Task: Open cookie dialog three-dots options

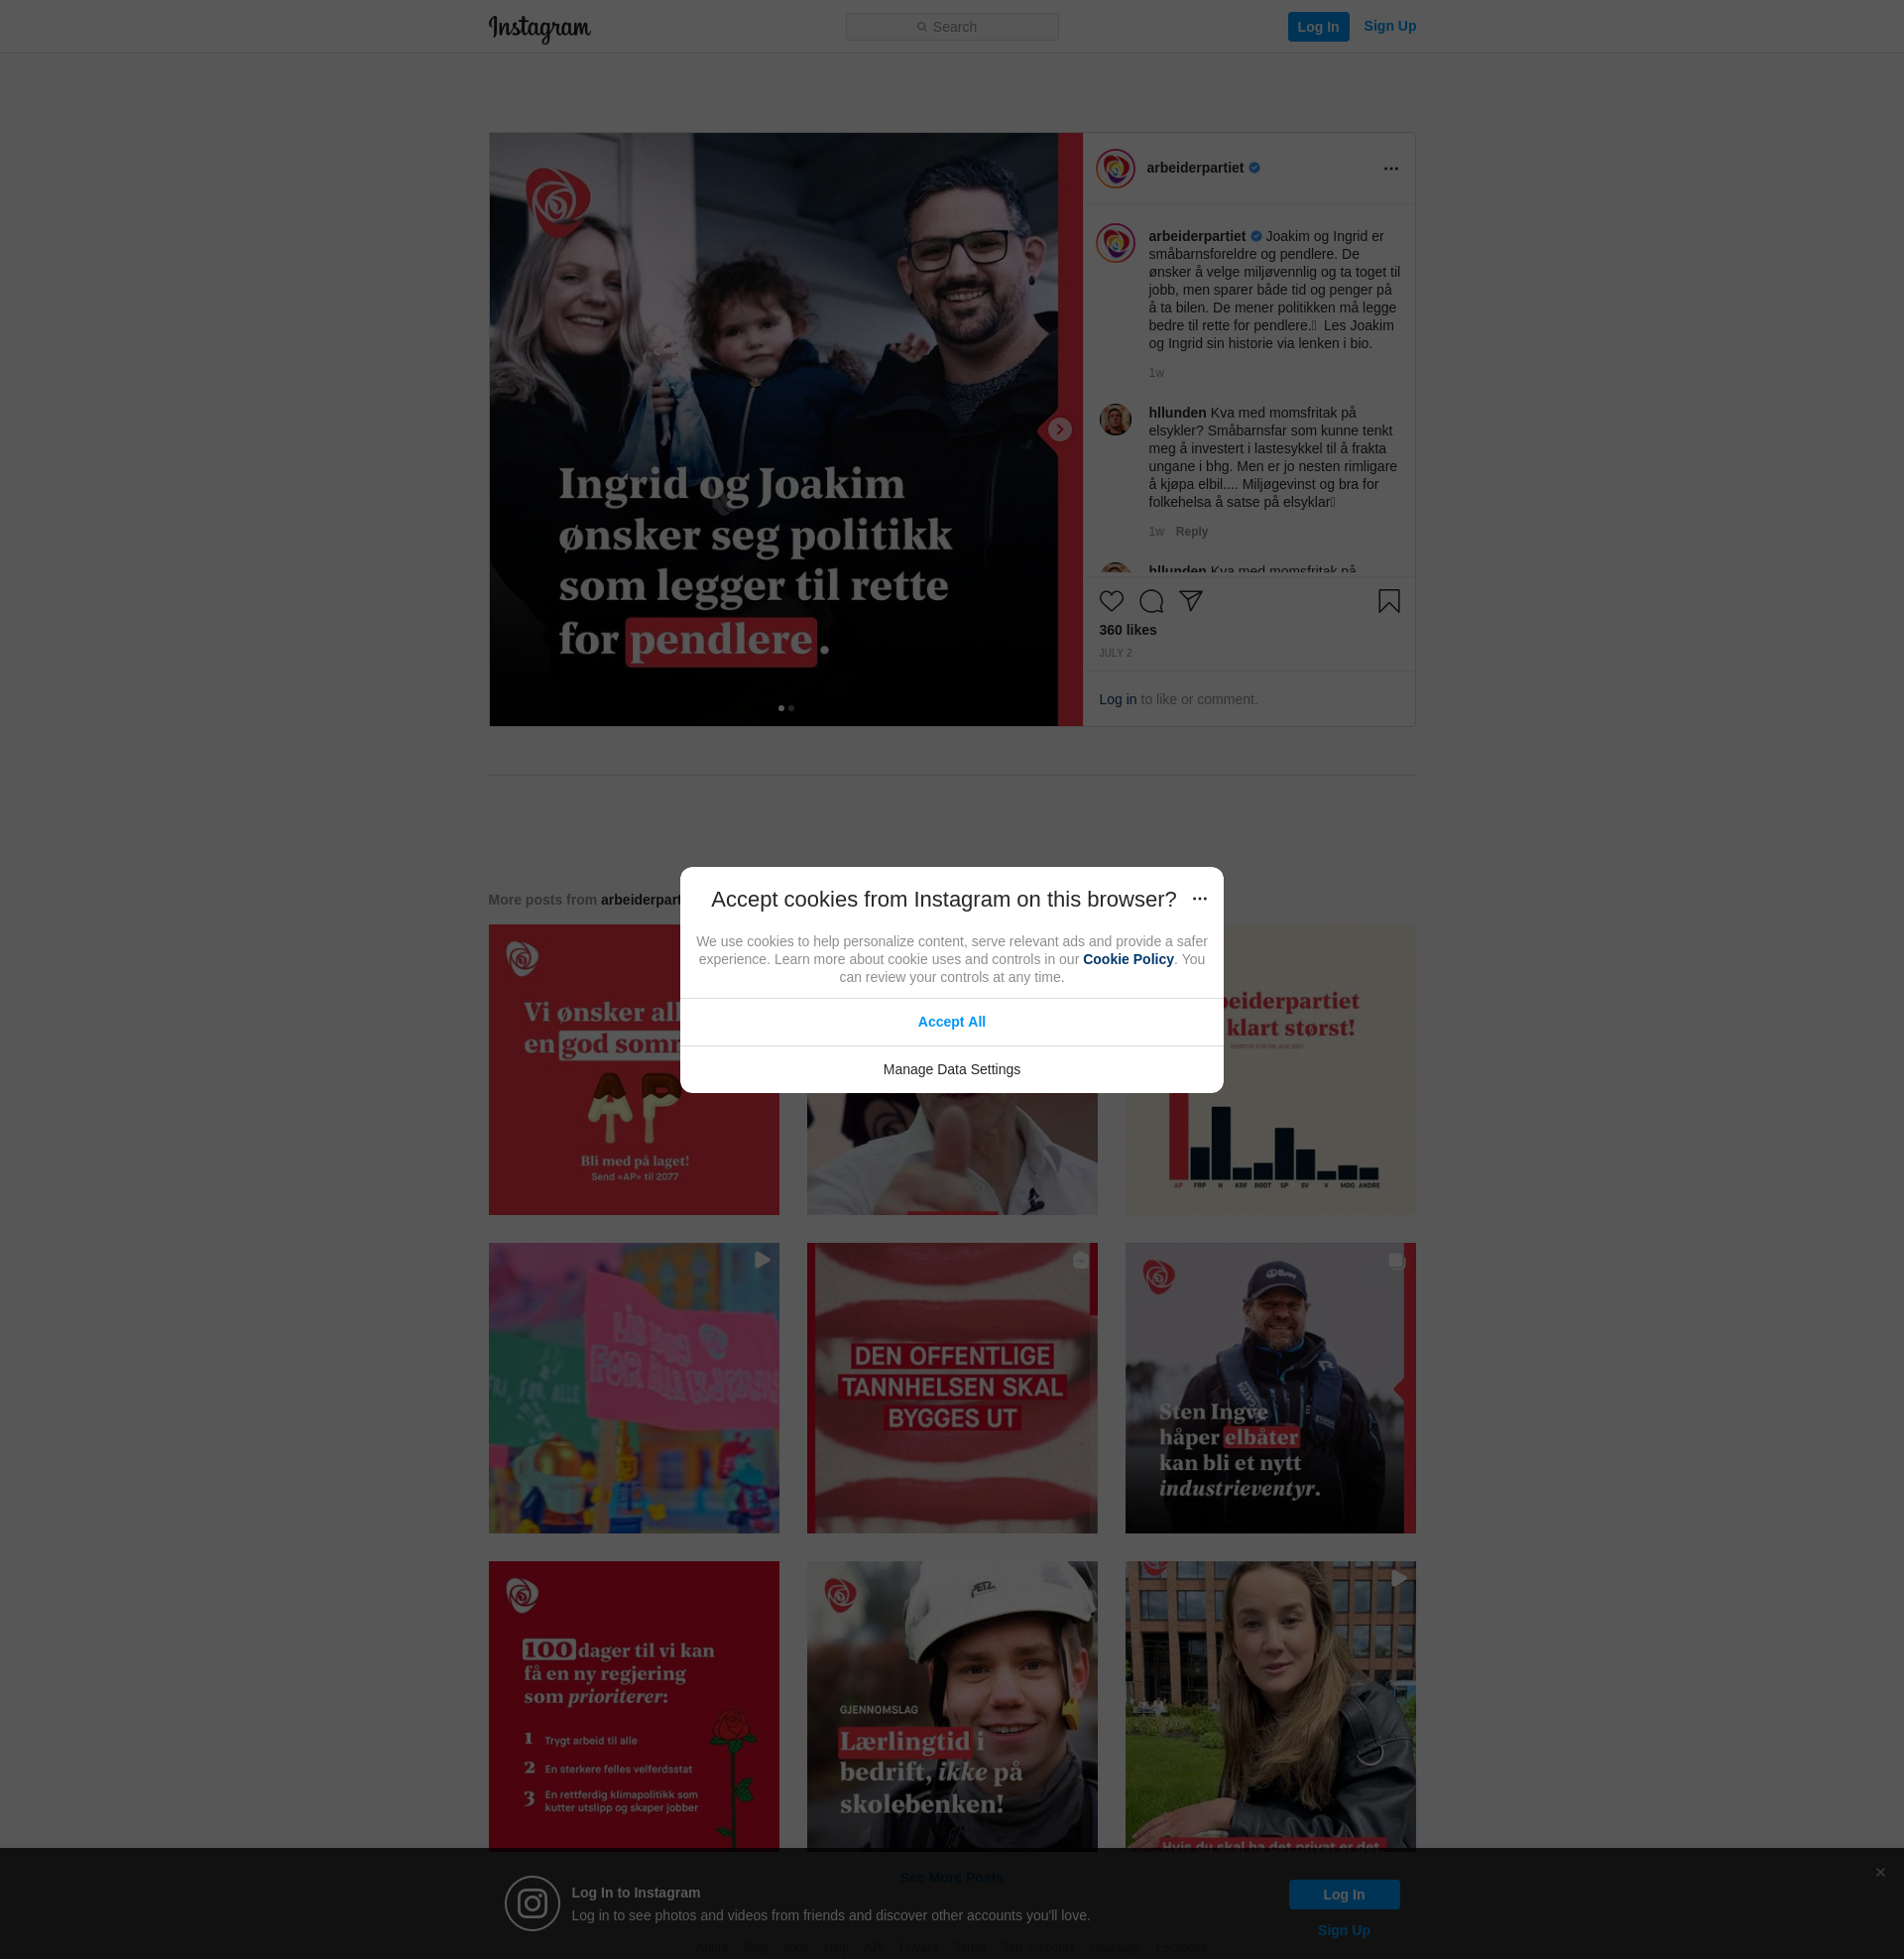Action: pos(1199,899)
